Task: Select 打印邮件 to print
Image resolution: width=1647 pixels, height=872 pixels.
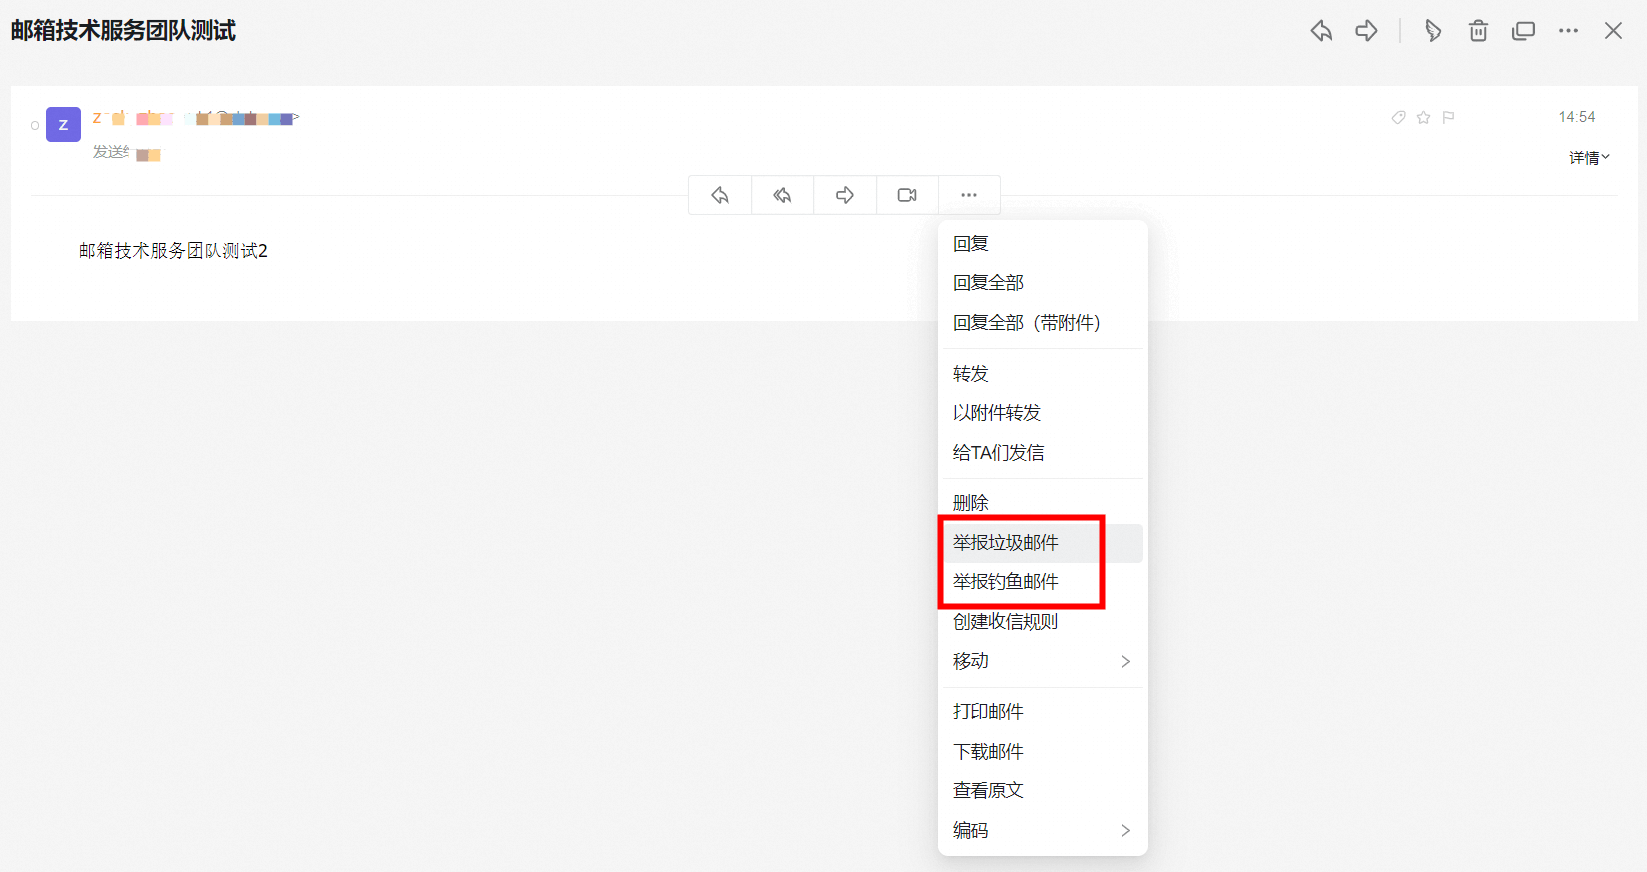Action: click(1042, 711)
